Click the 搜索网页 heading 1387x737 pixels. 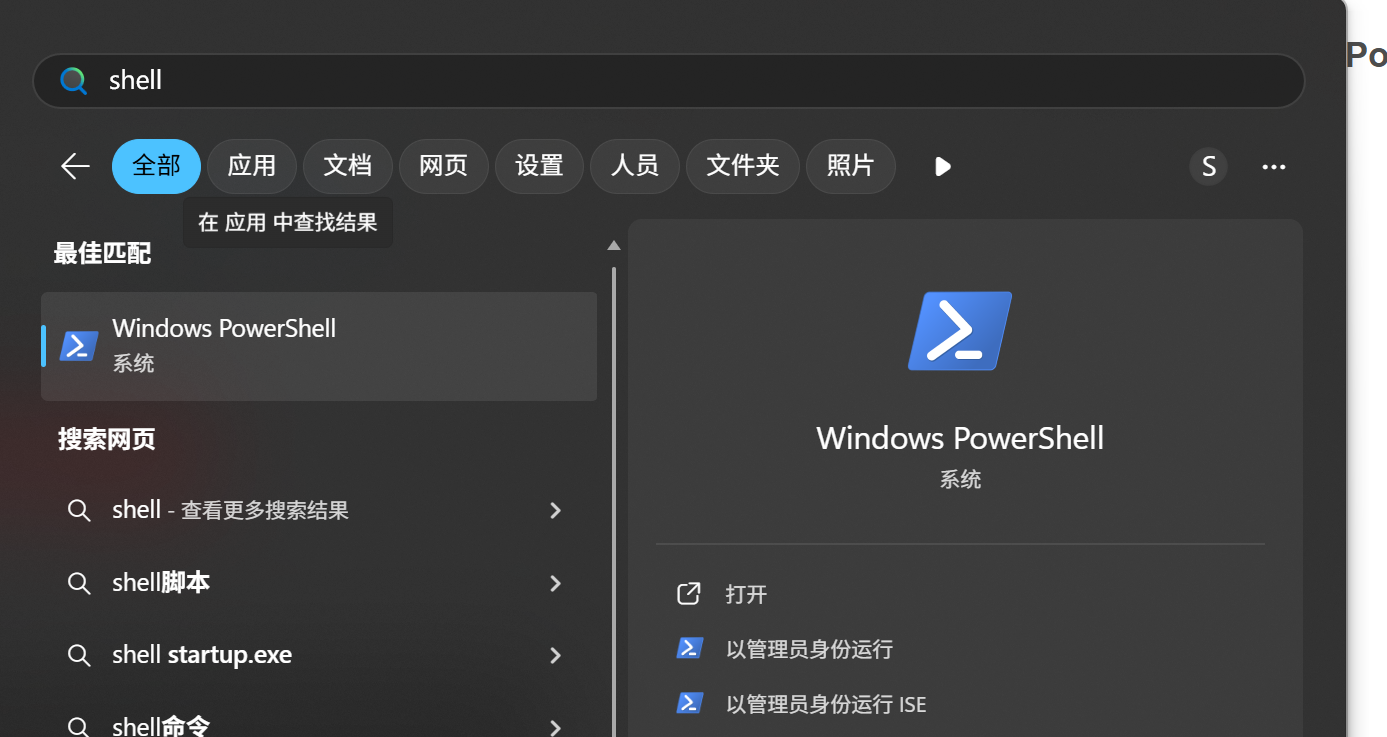click(106, 439)
